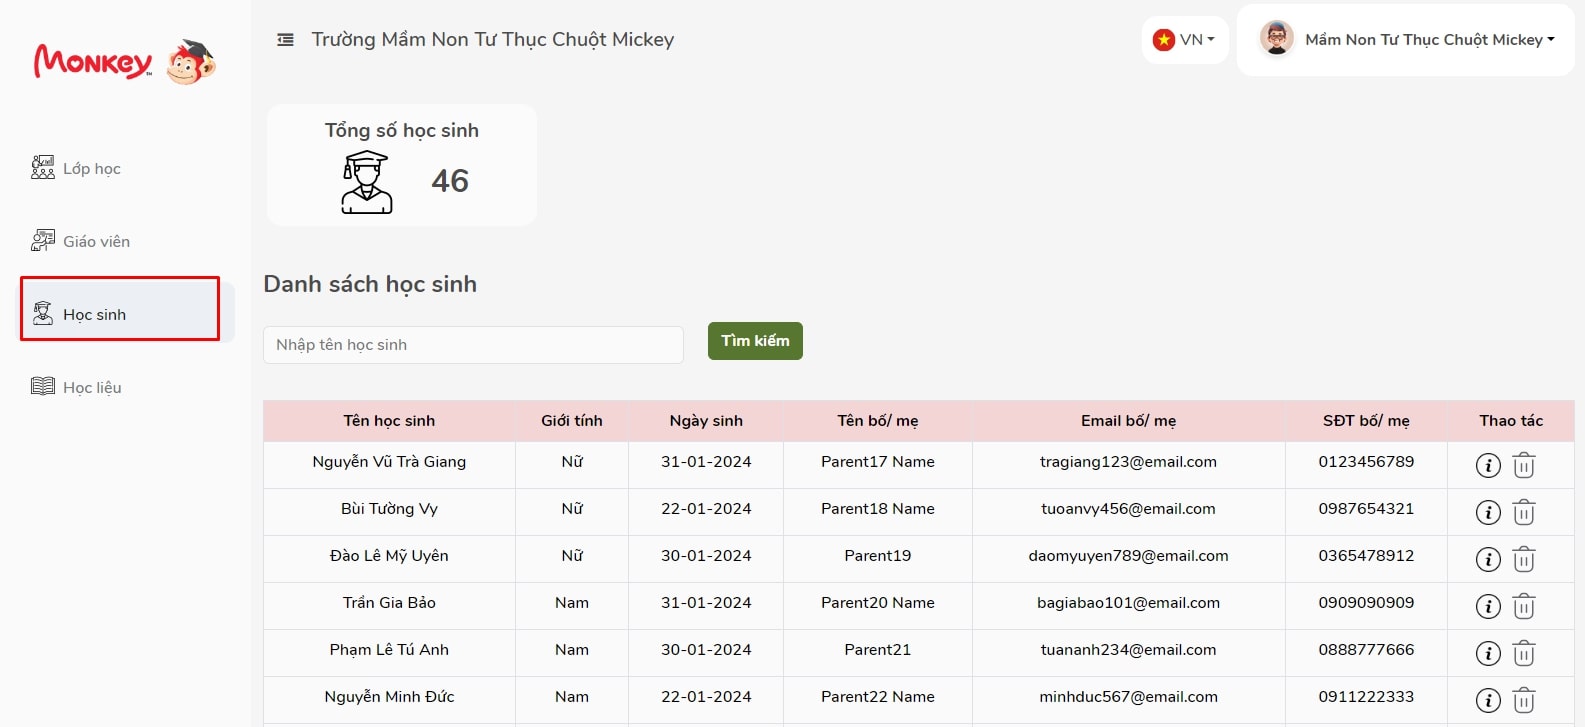
Task: Click the Tên học sinh column header
Action: [x=389, y=421]
